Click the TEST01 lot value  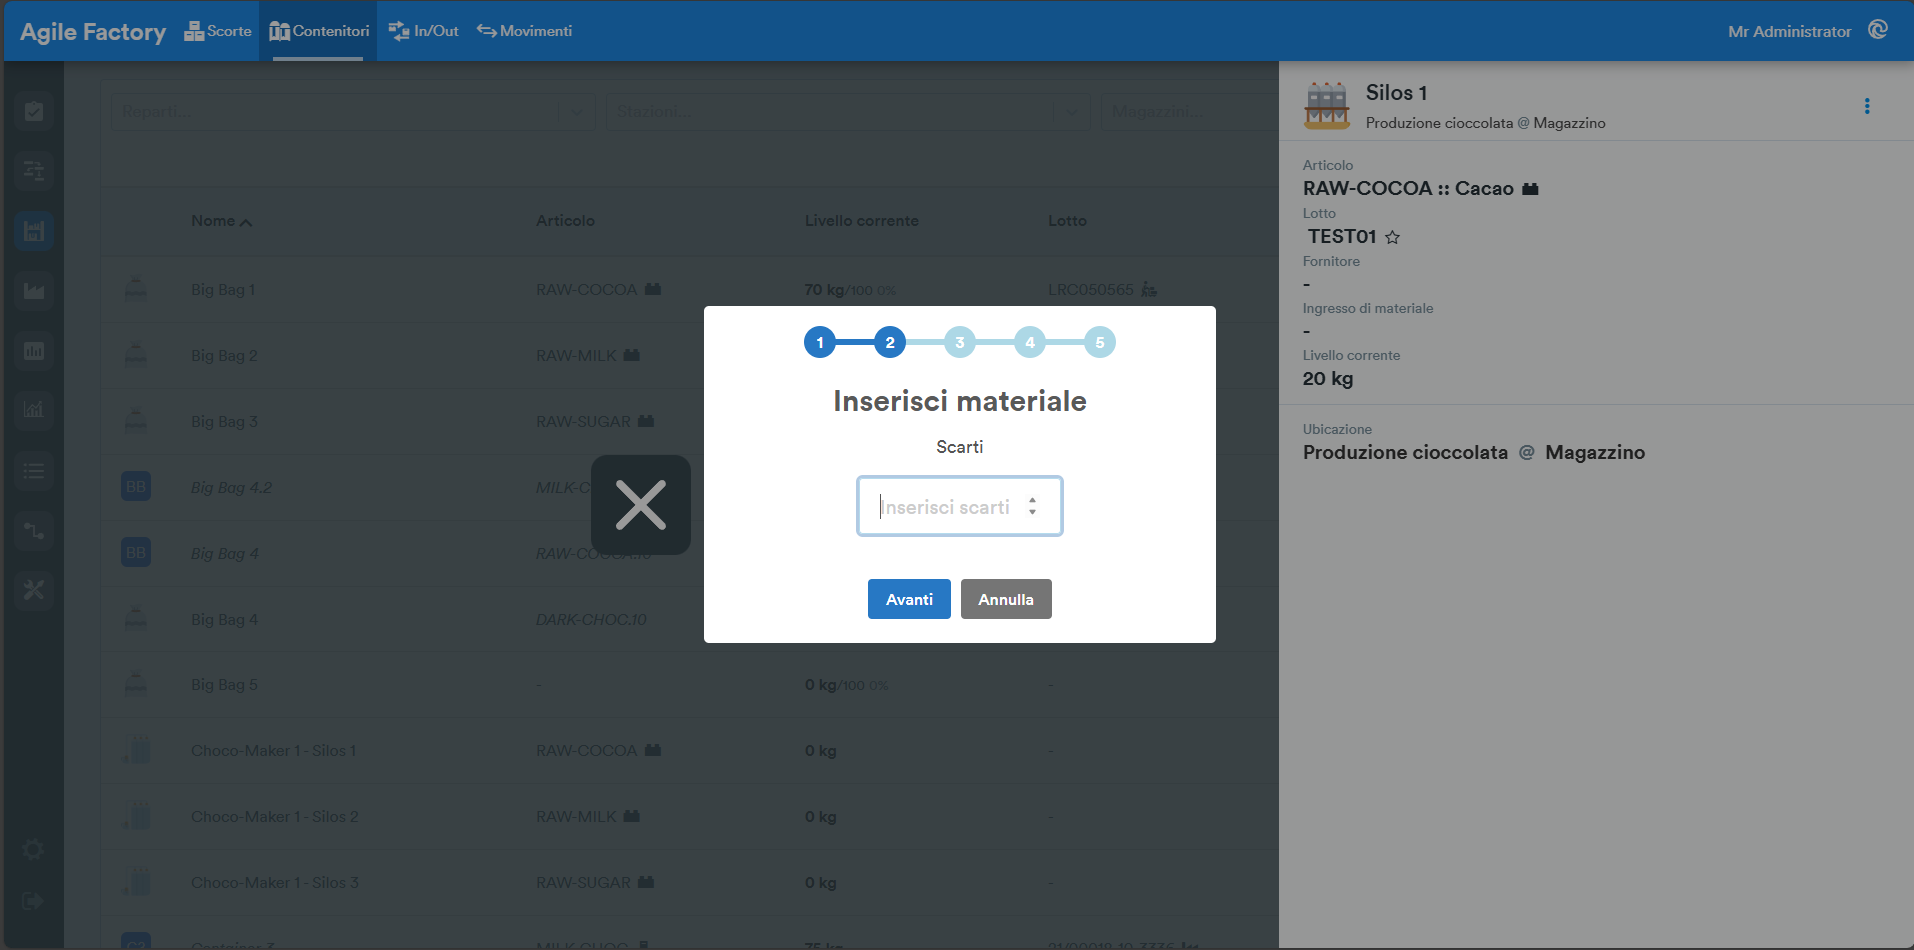1342,237
